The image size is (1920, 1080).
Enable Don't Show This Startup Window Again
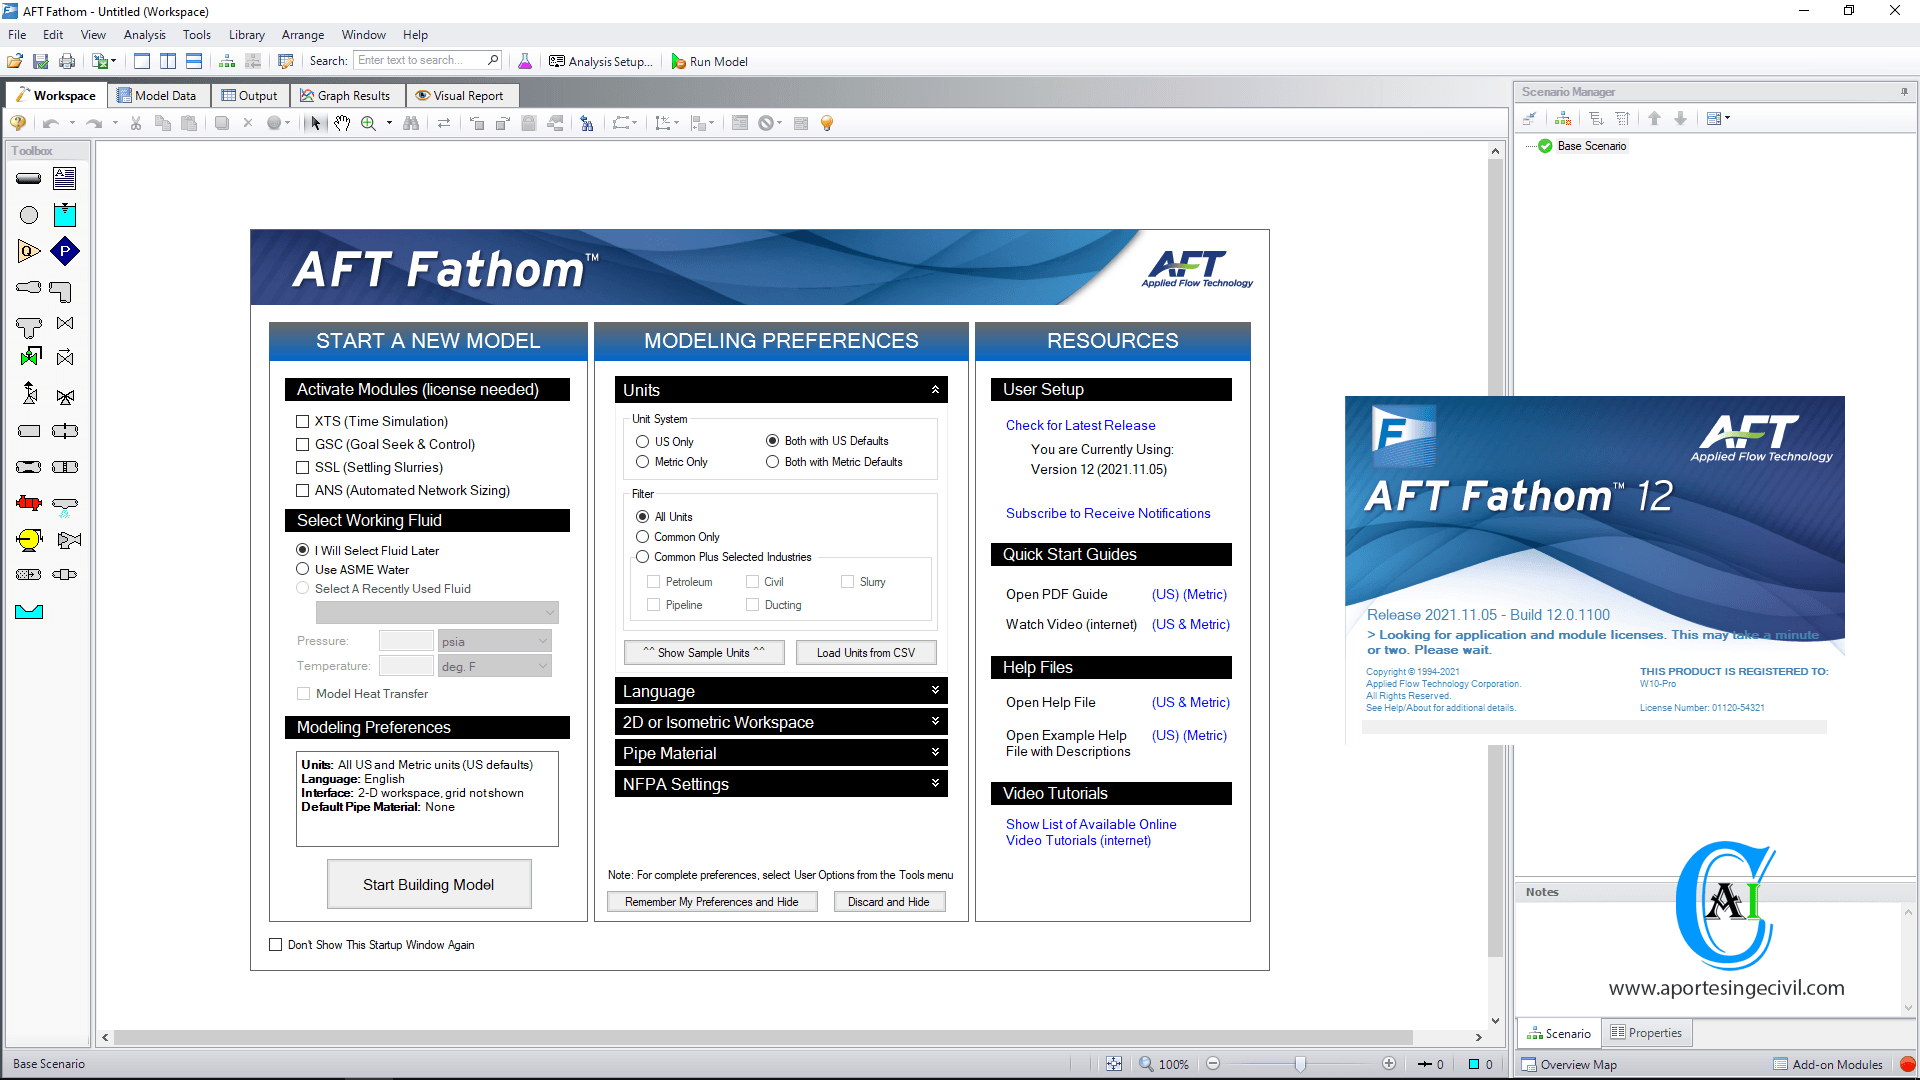276,944
